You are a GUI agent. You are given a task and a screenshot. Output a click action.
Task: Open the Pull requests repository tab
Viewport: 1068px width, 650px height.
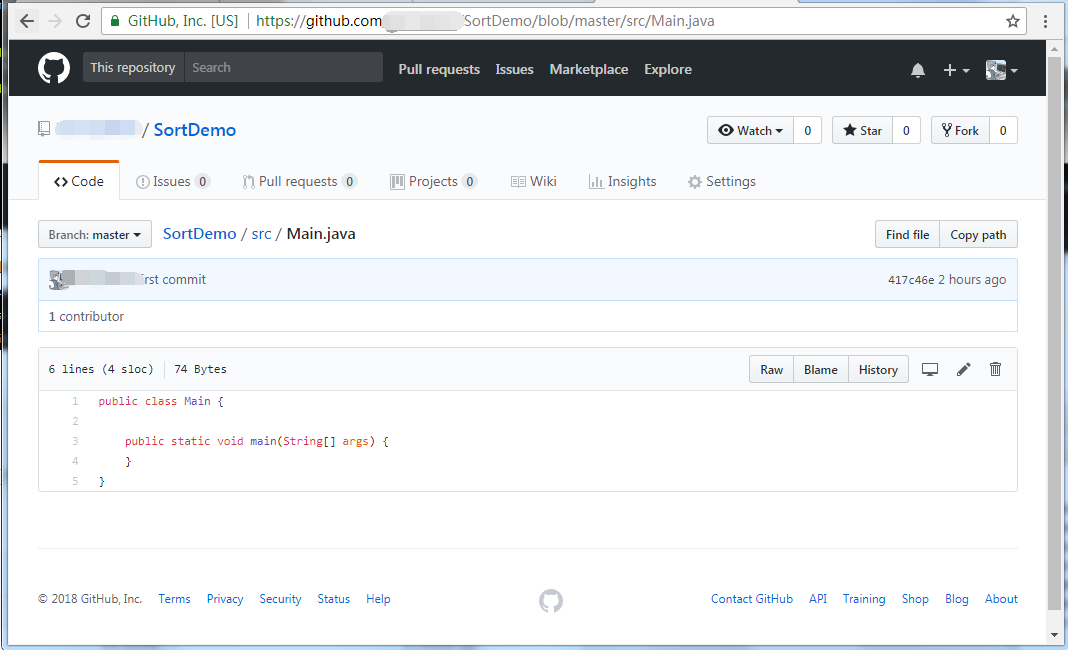pyautogui.click(x=299, y=181)
